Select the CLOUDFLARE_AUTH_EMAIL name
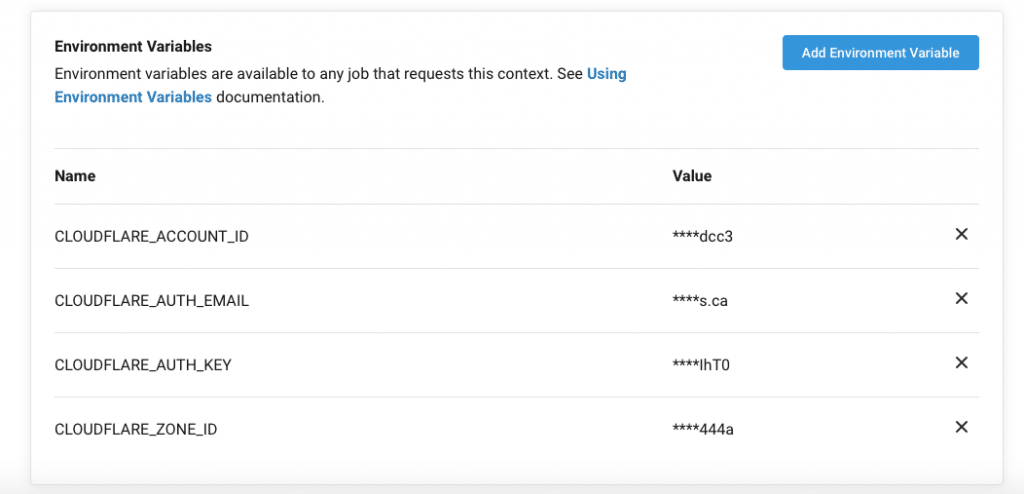 (x=152, y=301)
